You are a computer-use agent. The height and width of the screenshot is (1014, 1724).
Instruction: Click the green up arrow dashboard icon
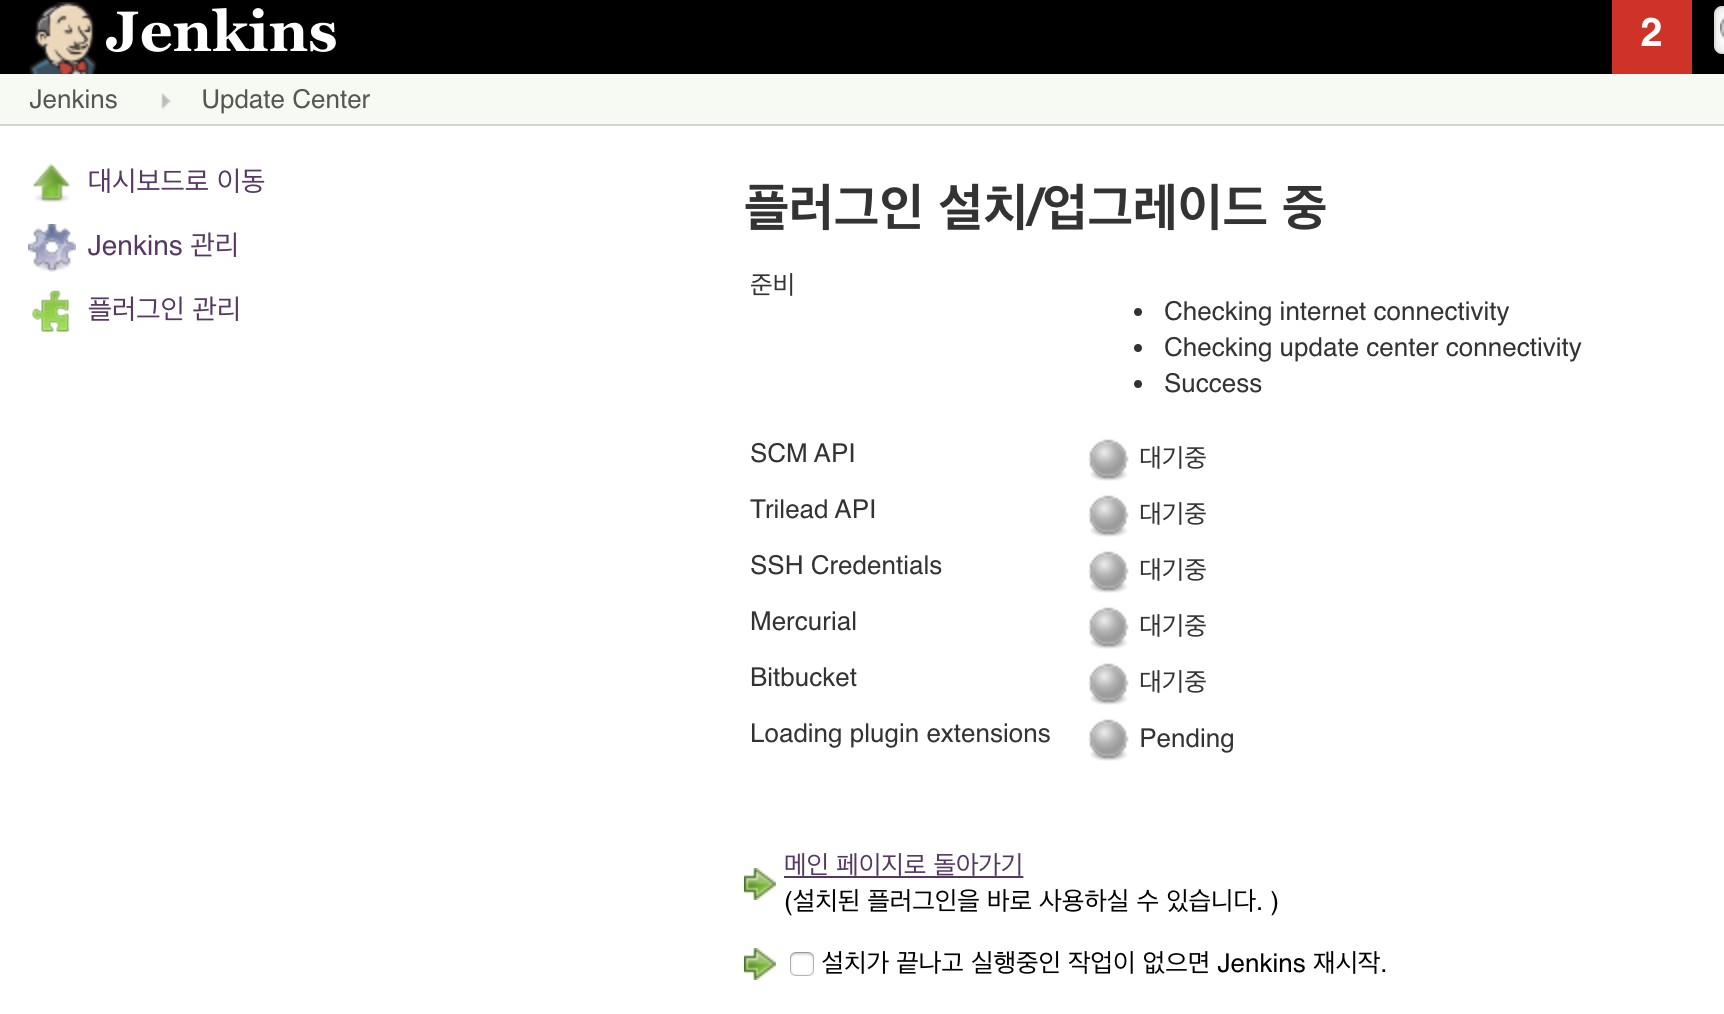(51, 182)
